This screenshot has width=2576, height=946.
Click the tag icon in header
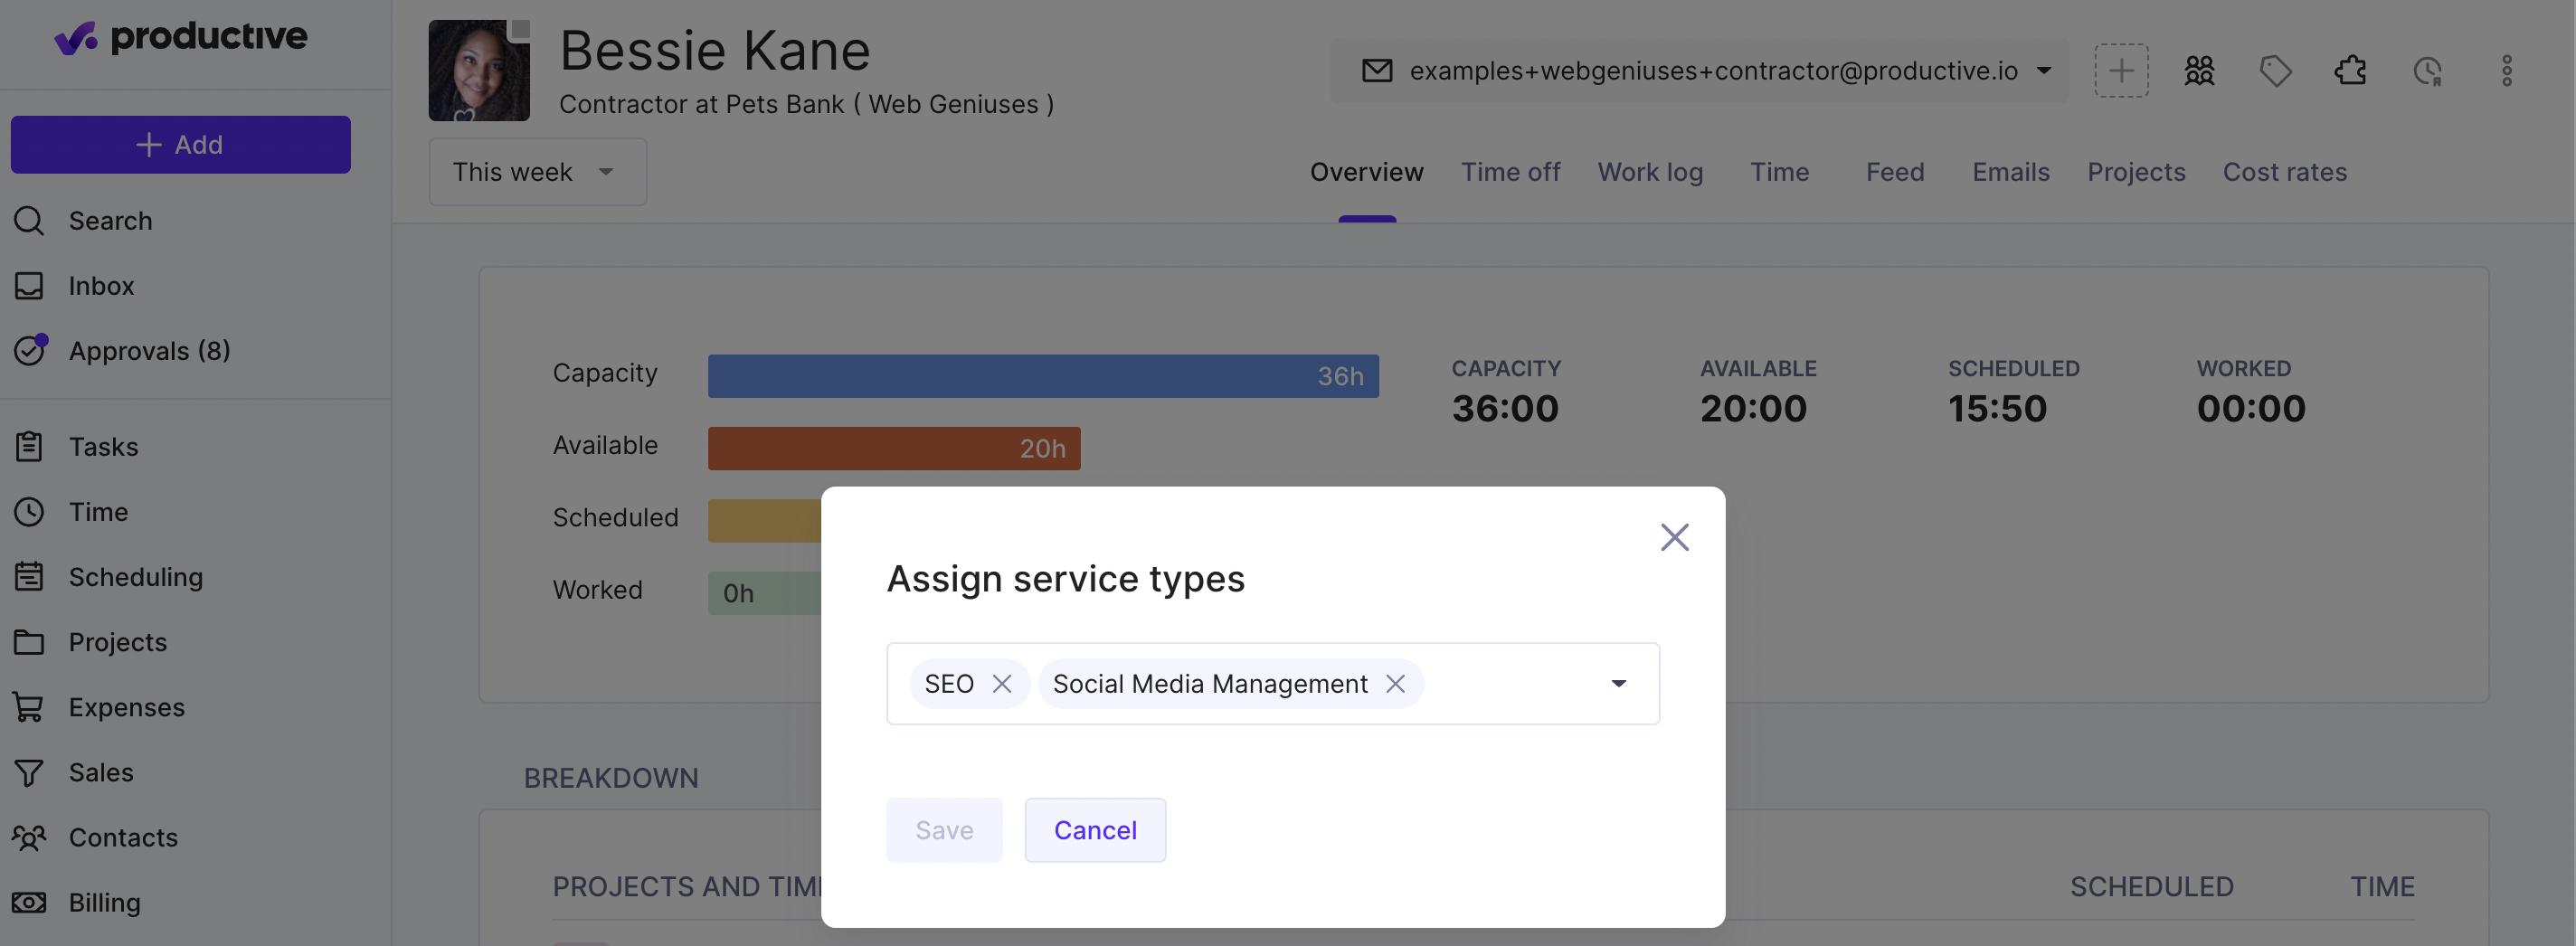[x=2274, y=71]
